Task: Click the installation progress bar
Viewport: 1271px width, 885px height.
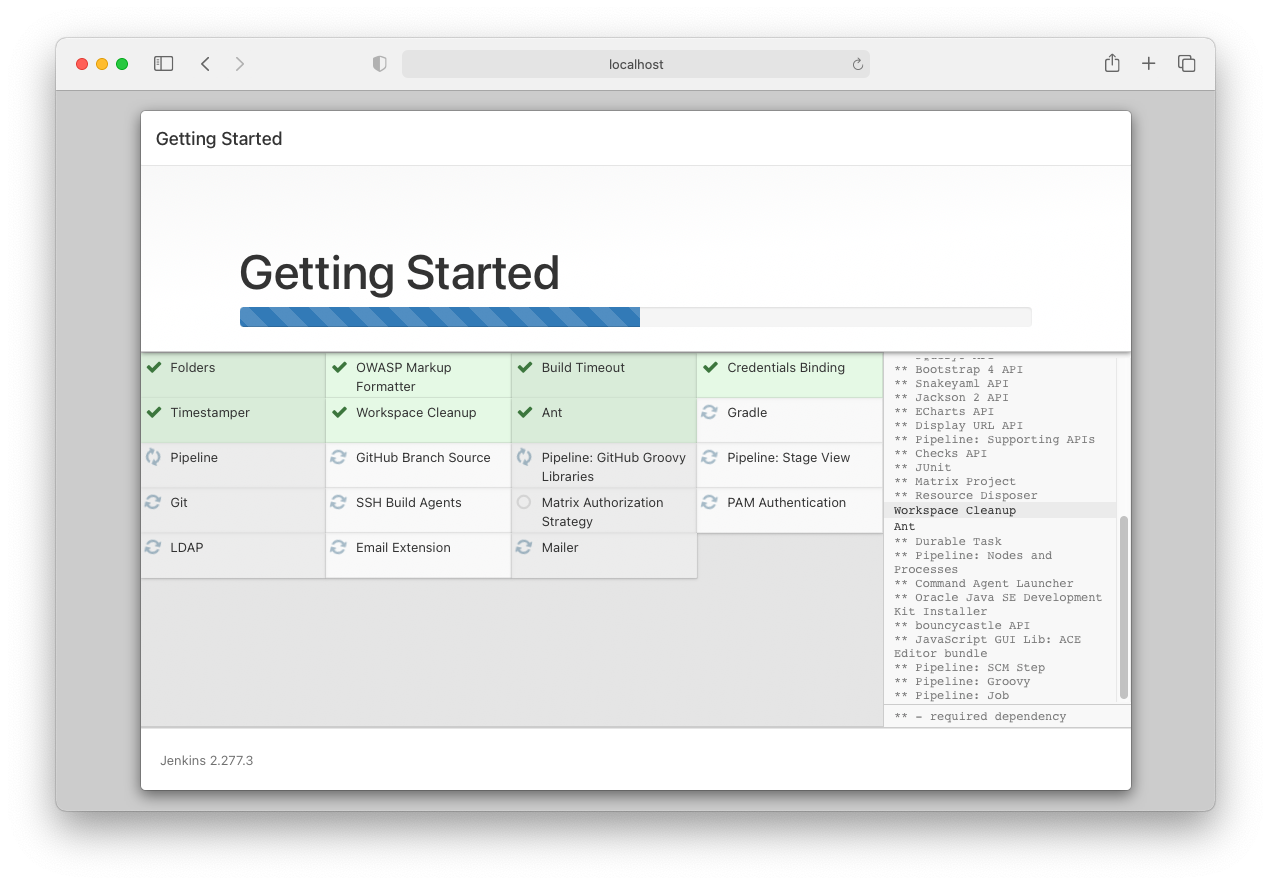Action: [x=635, y=317]
